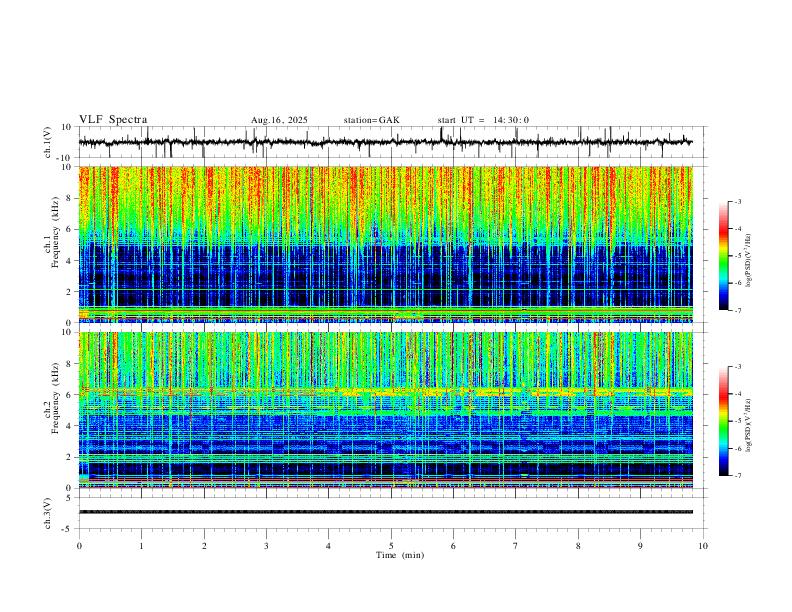Click the lower color bar's log(PSD) label
The image size is (792, 612).
[x=748, y=425]
